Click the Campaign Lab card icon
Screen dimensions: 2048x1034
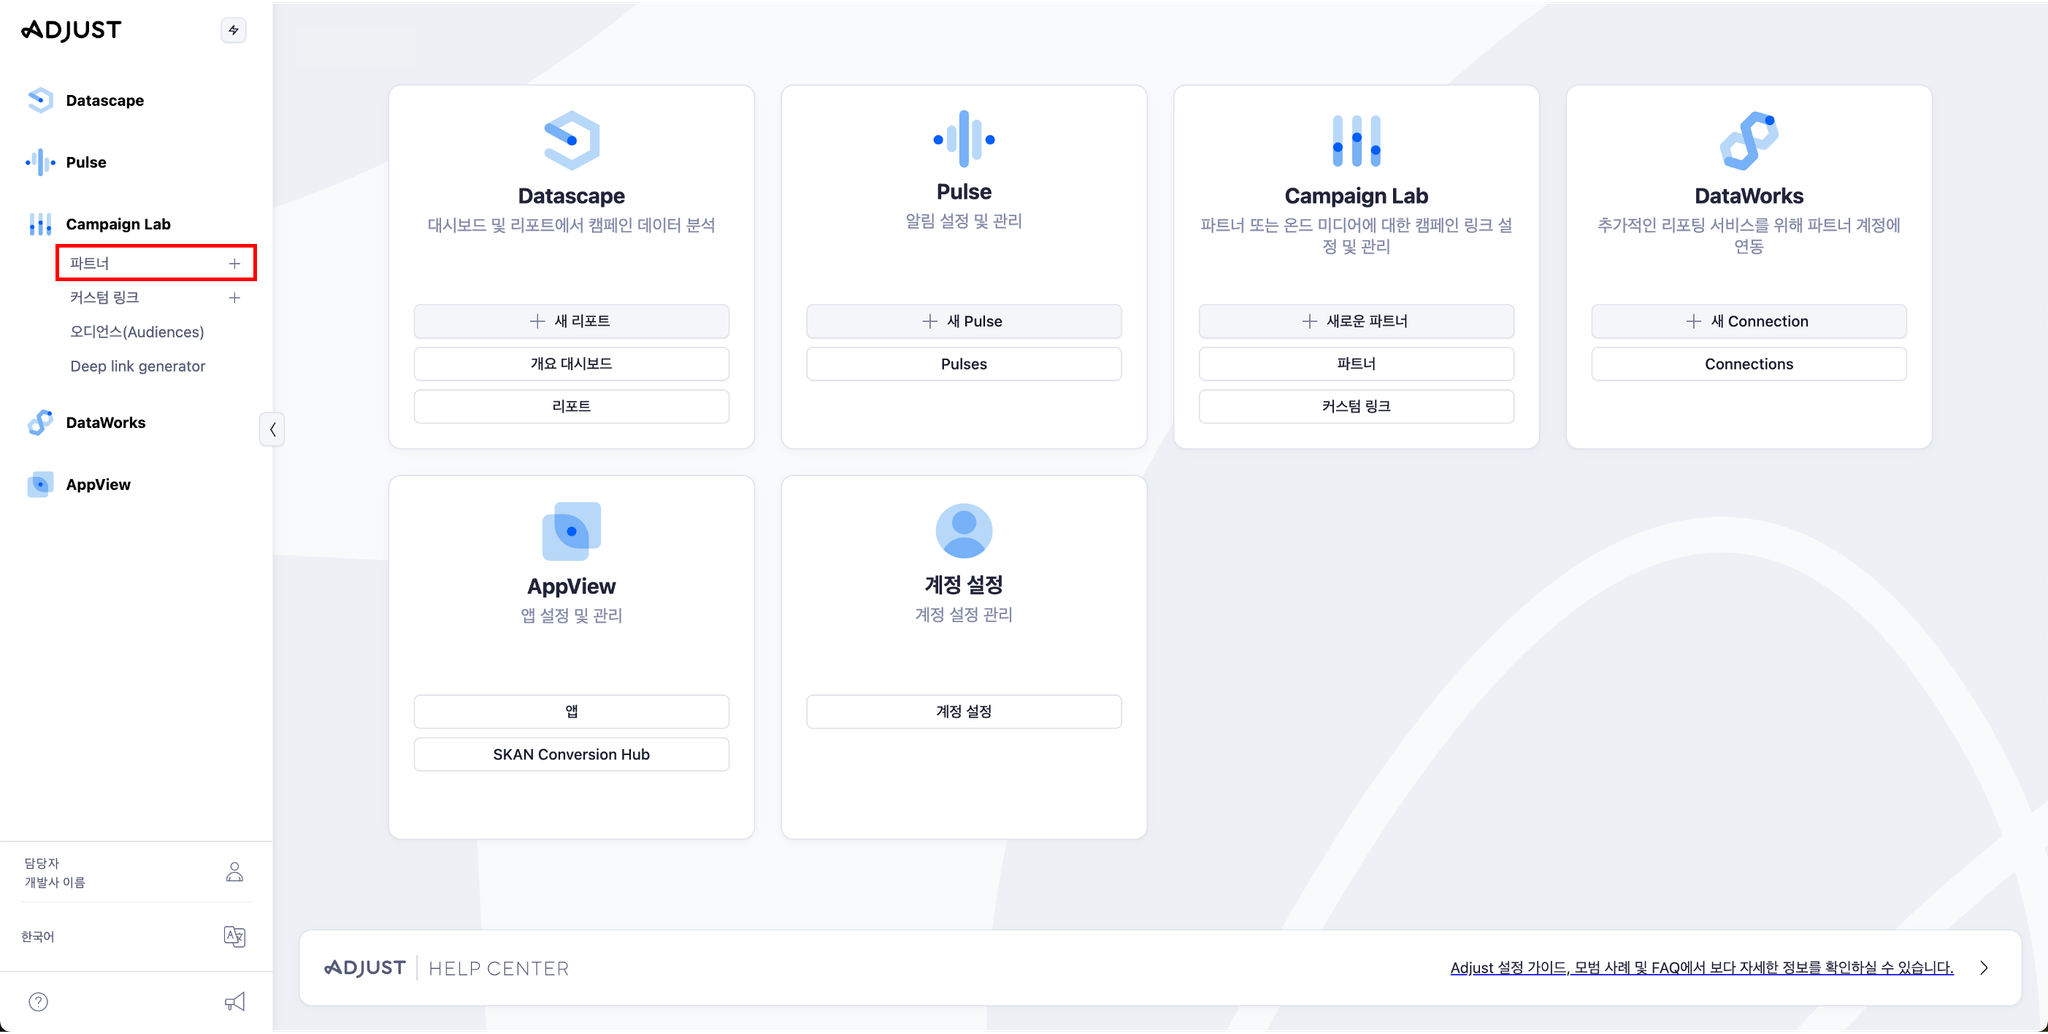tap(1357, 140)
